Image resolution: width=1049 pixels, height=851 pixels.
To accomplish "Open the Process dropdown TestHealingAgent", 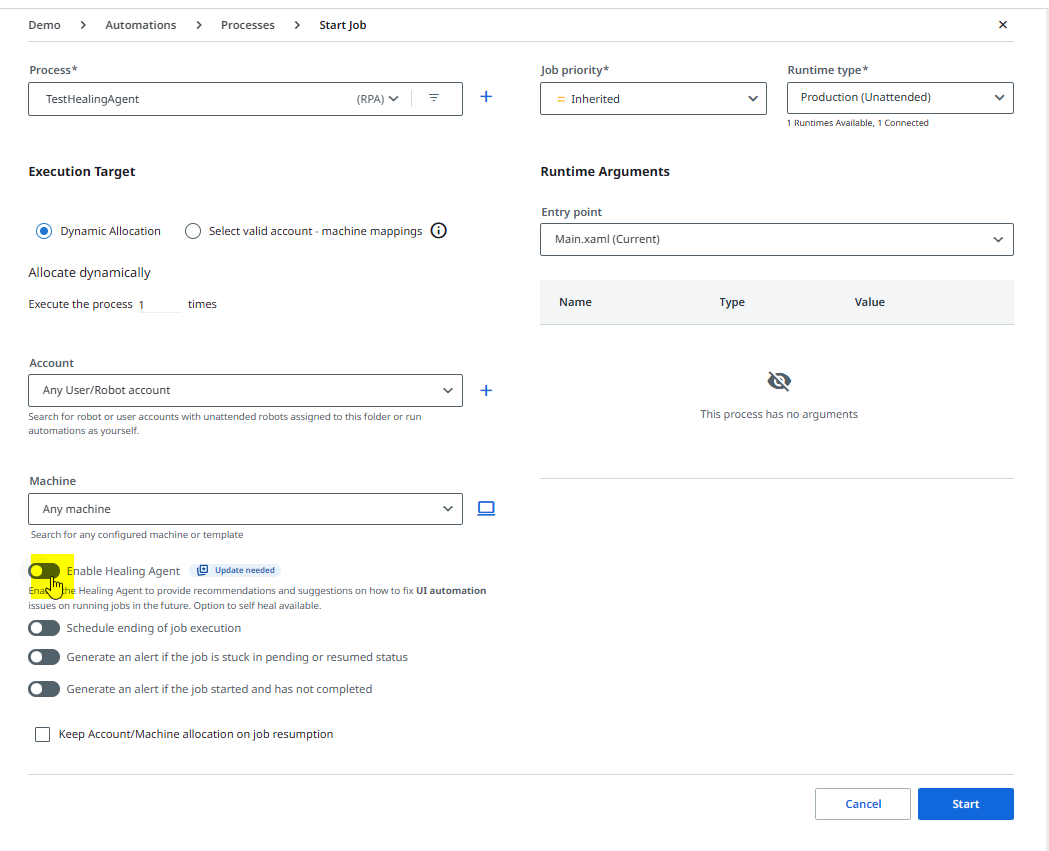I will [246, 99].
